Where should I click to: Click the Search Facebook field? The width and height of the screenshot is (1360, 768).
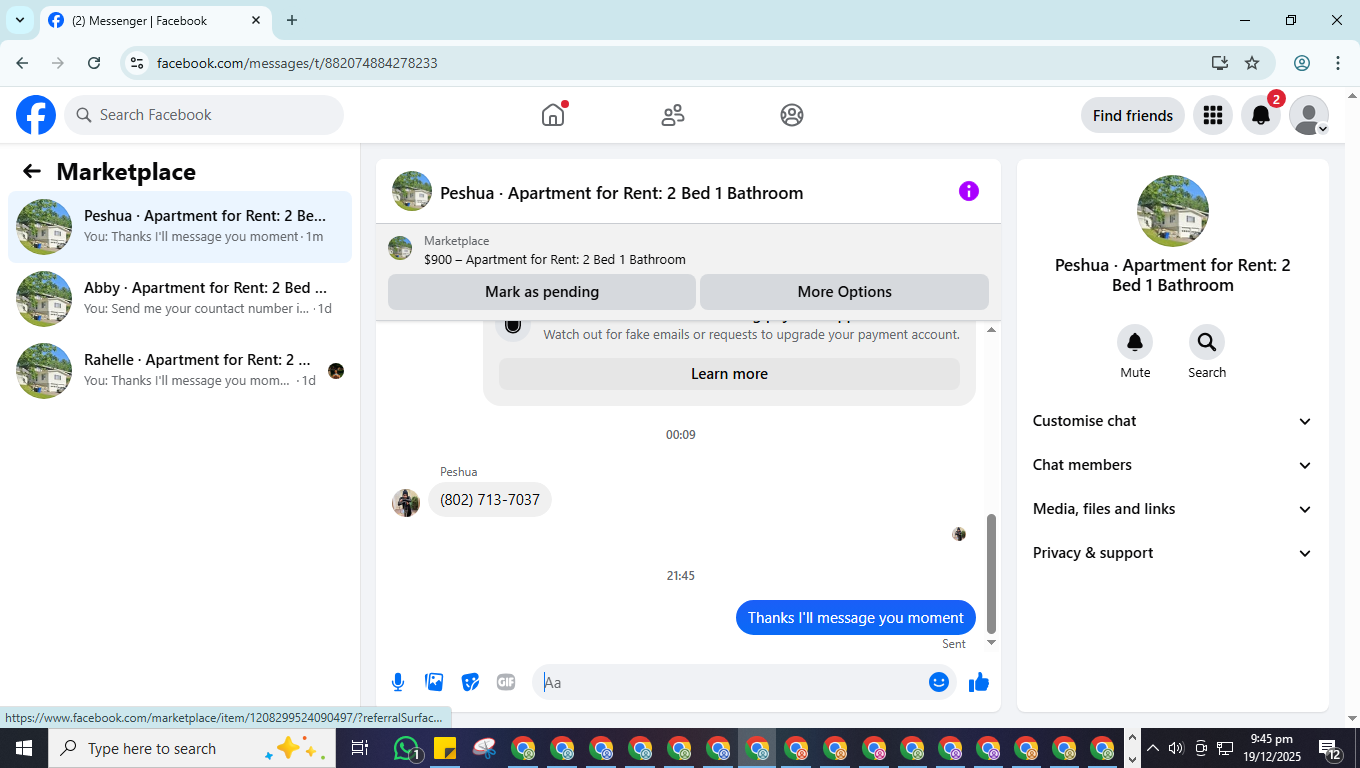coord(204,115)
